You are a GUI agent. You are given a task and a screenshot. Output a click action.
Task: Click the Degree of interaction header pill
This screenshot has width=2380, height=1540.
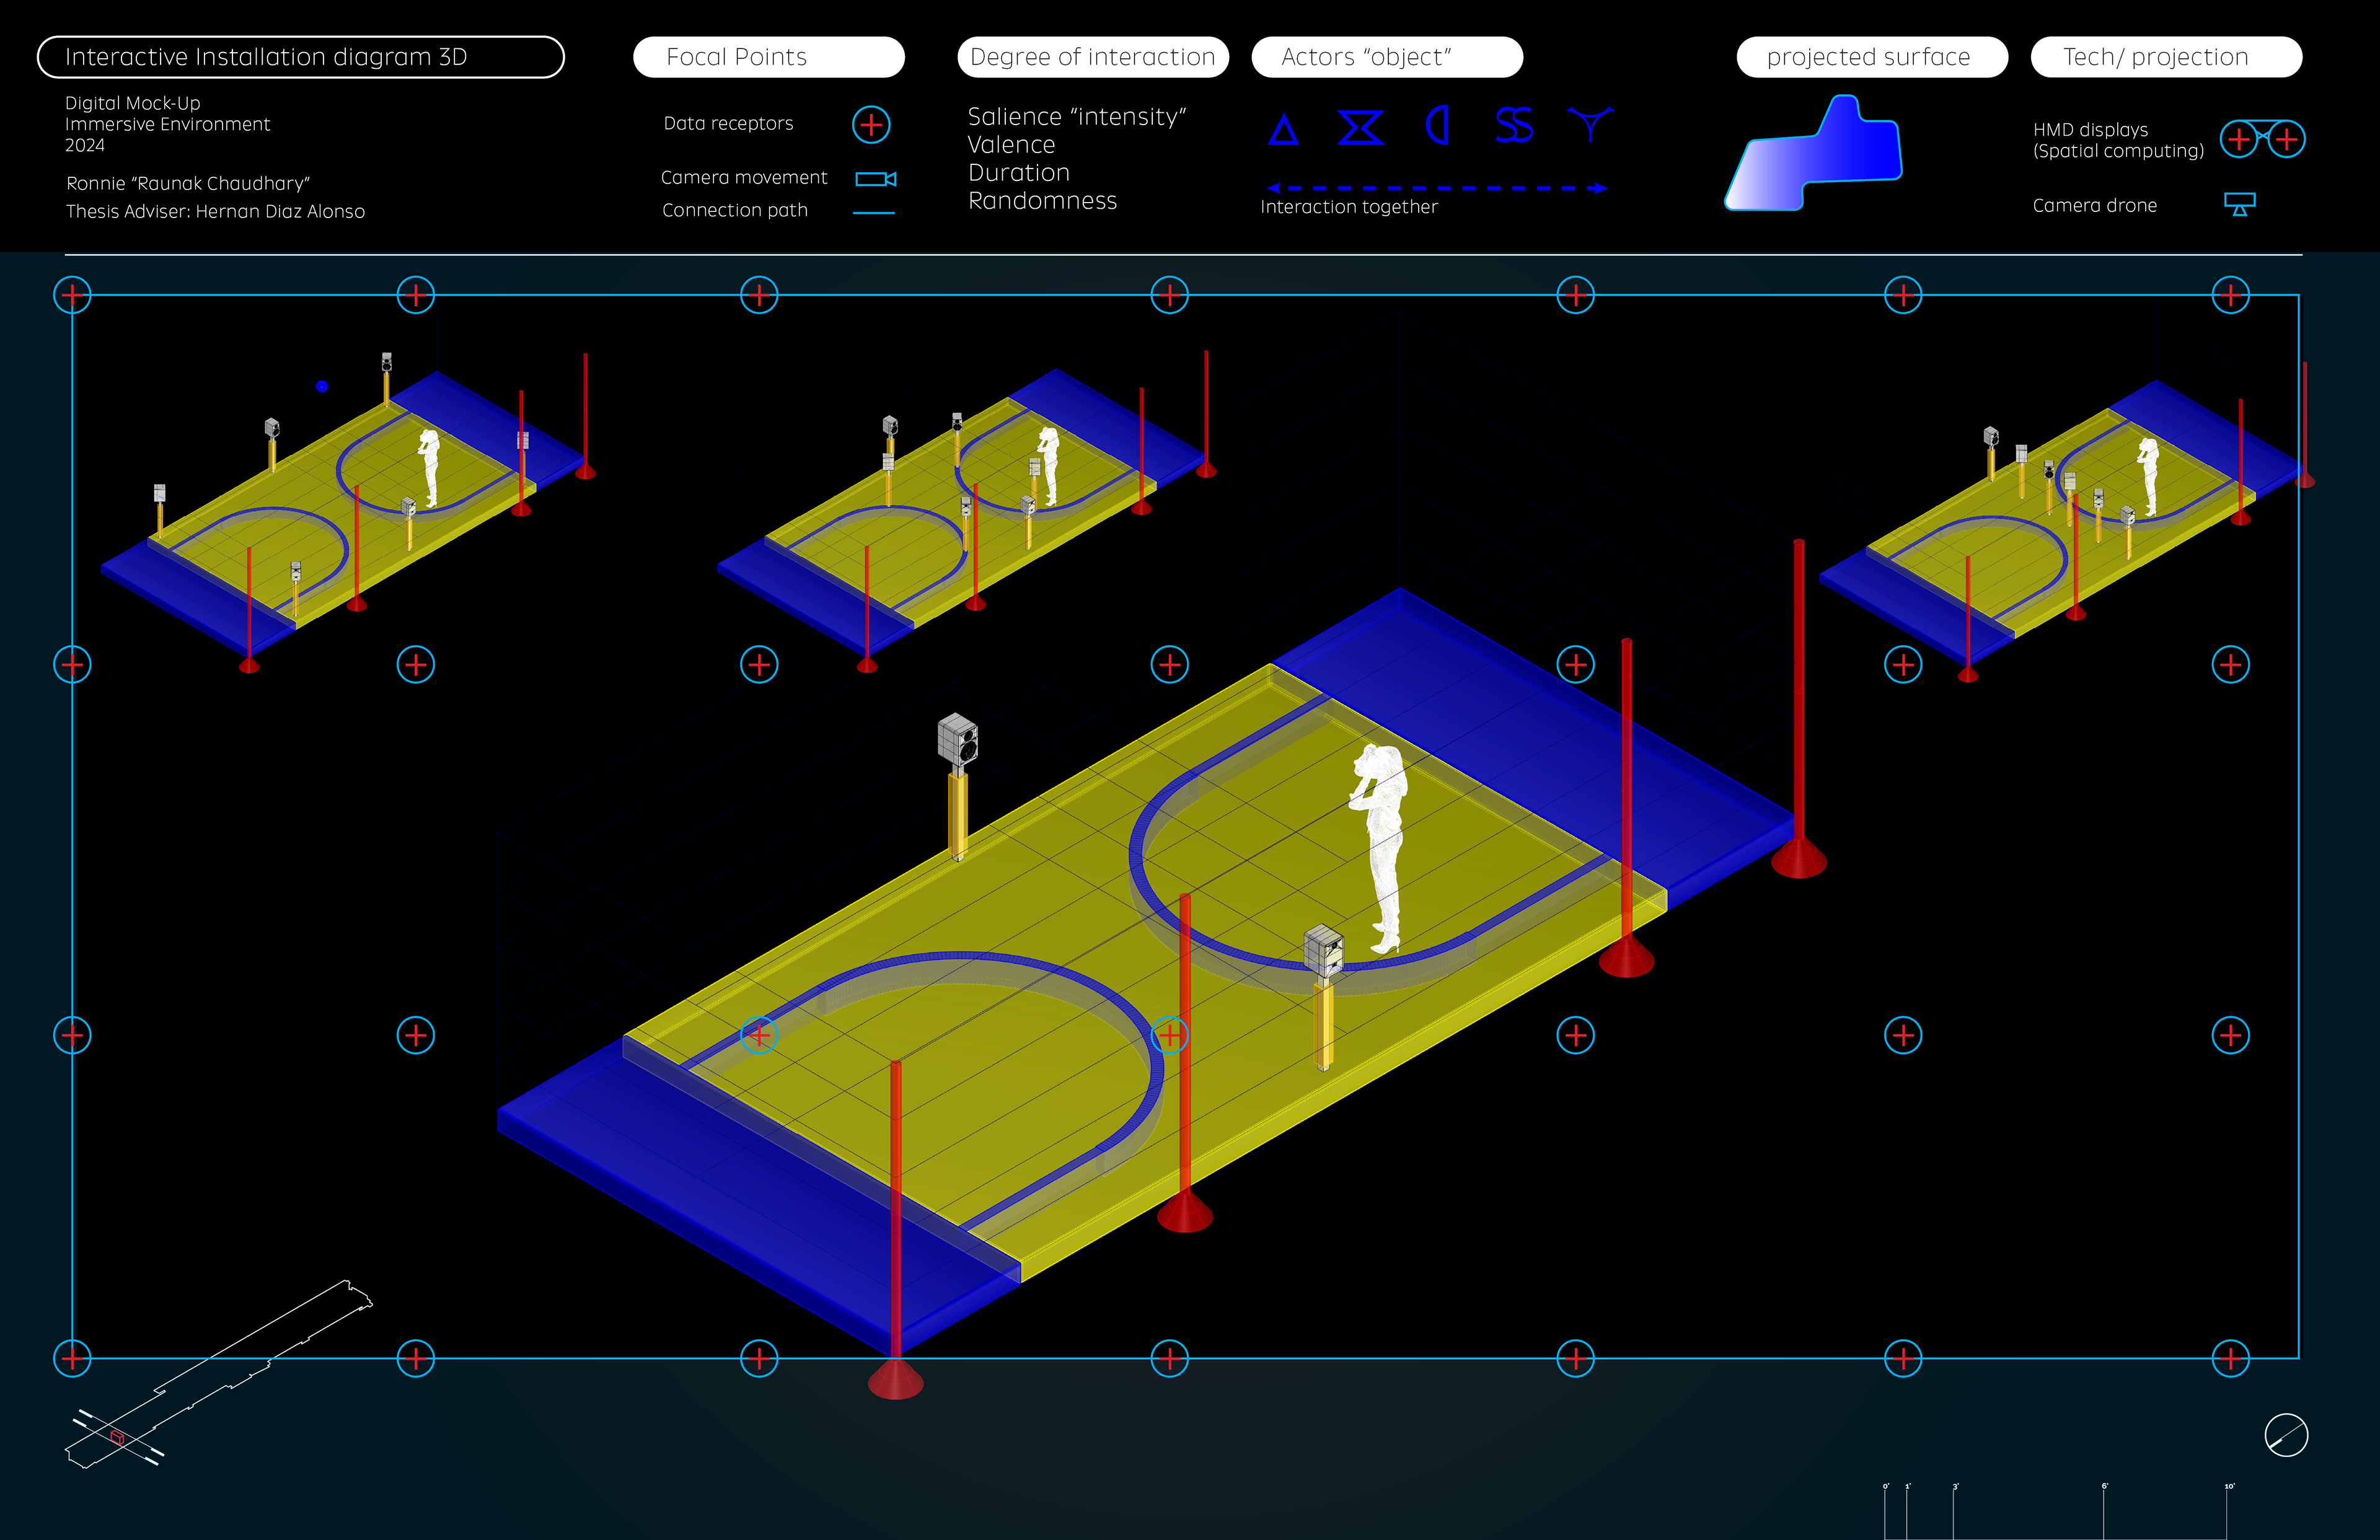(1093, 57)
